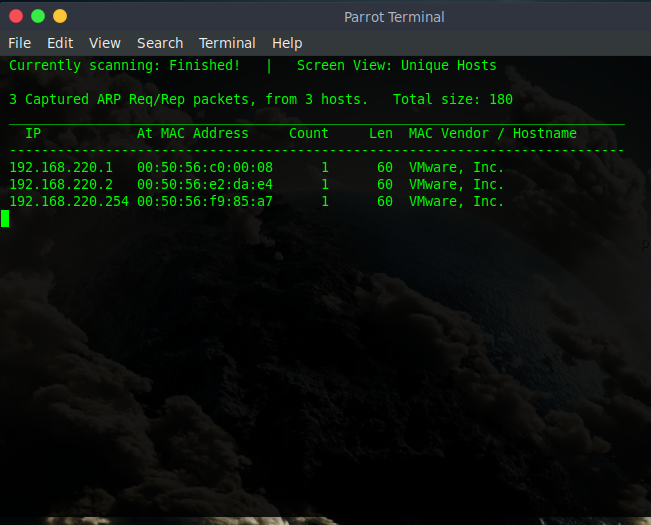Click the Len column header

pyautogui.click(x=381, y=133)
